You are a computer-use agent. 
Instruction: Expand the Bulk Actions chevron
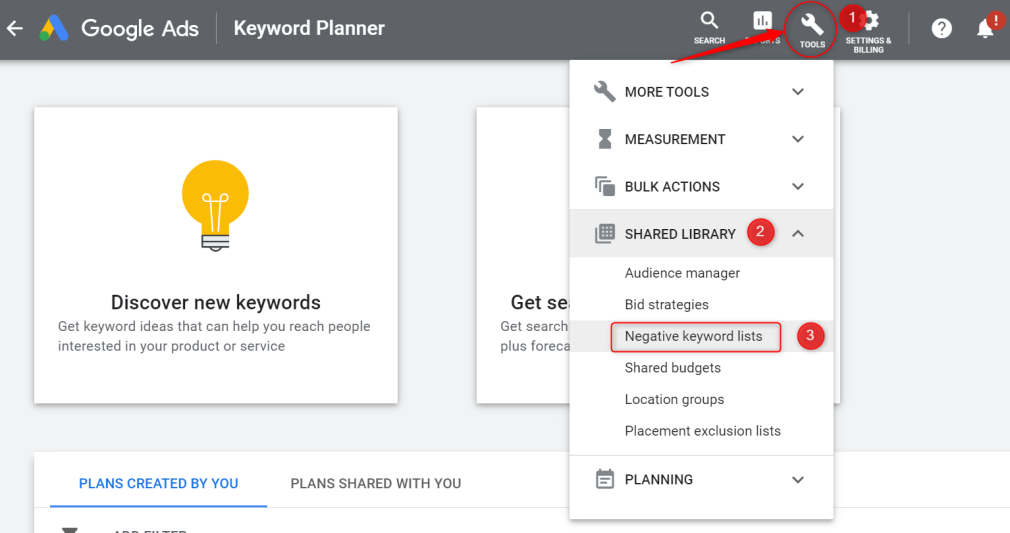797,186
